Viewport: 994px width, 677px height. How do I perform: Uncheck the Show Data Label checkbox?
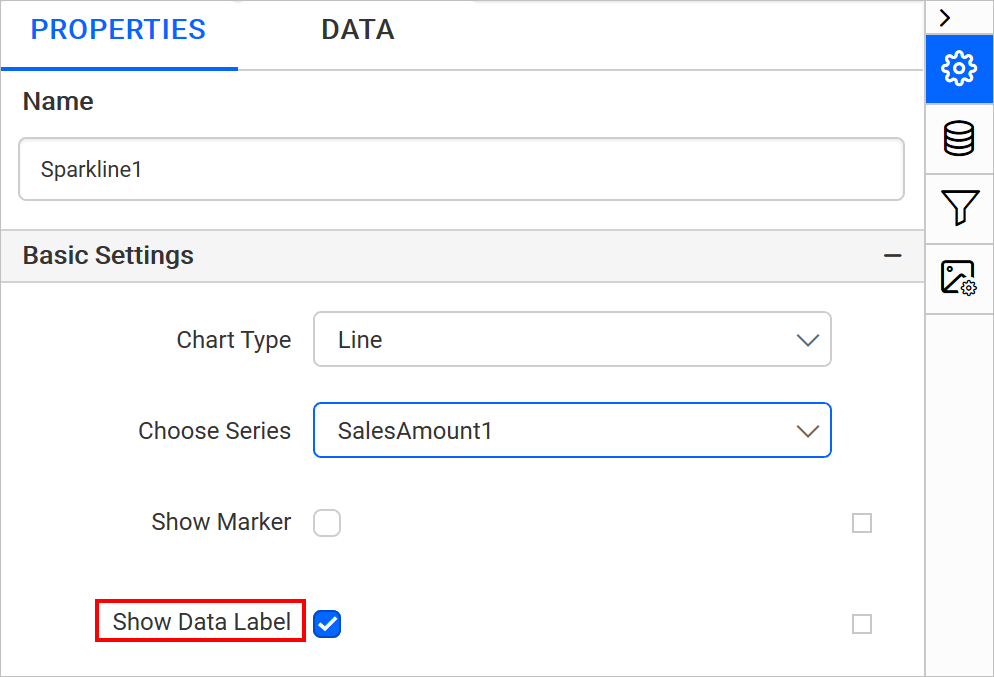tap(327, 624)
